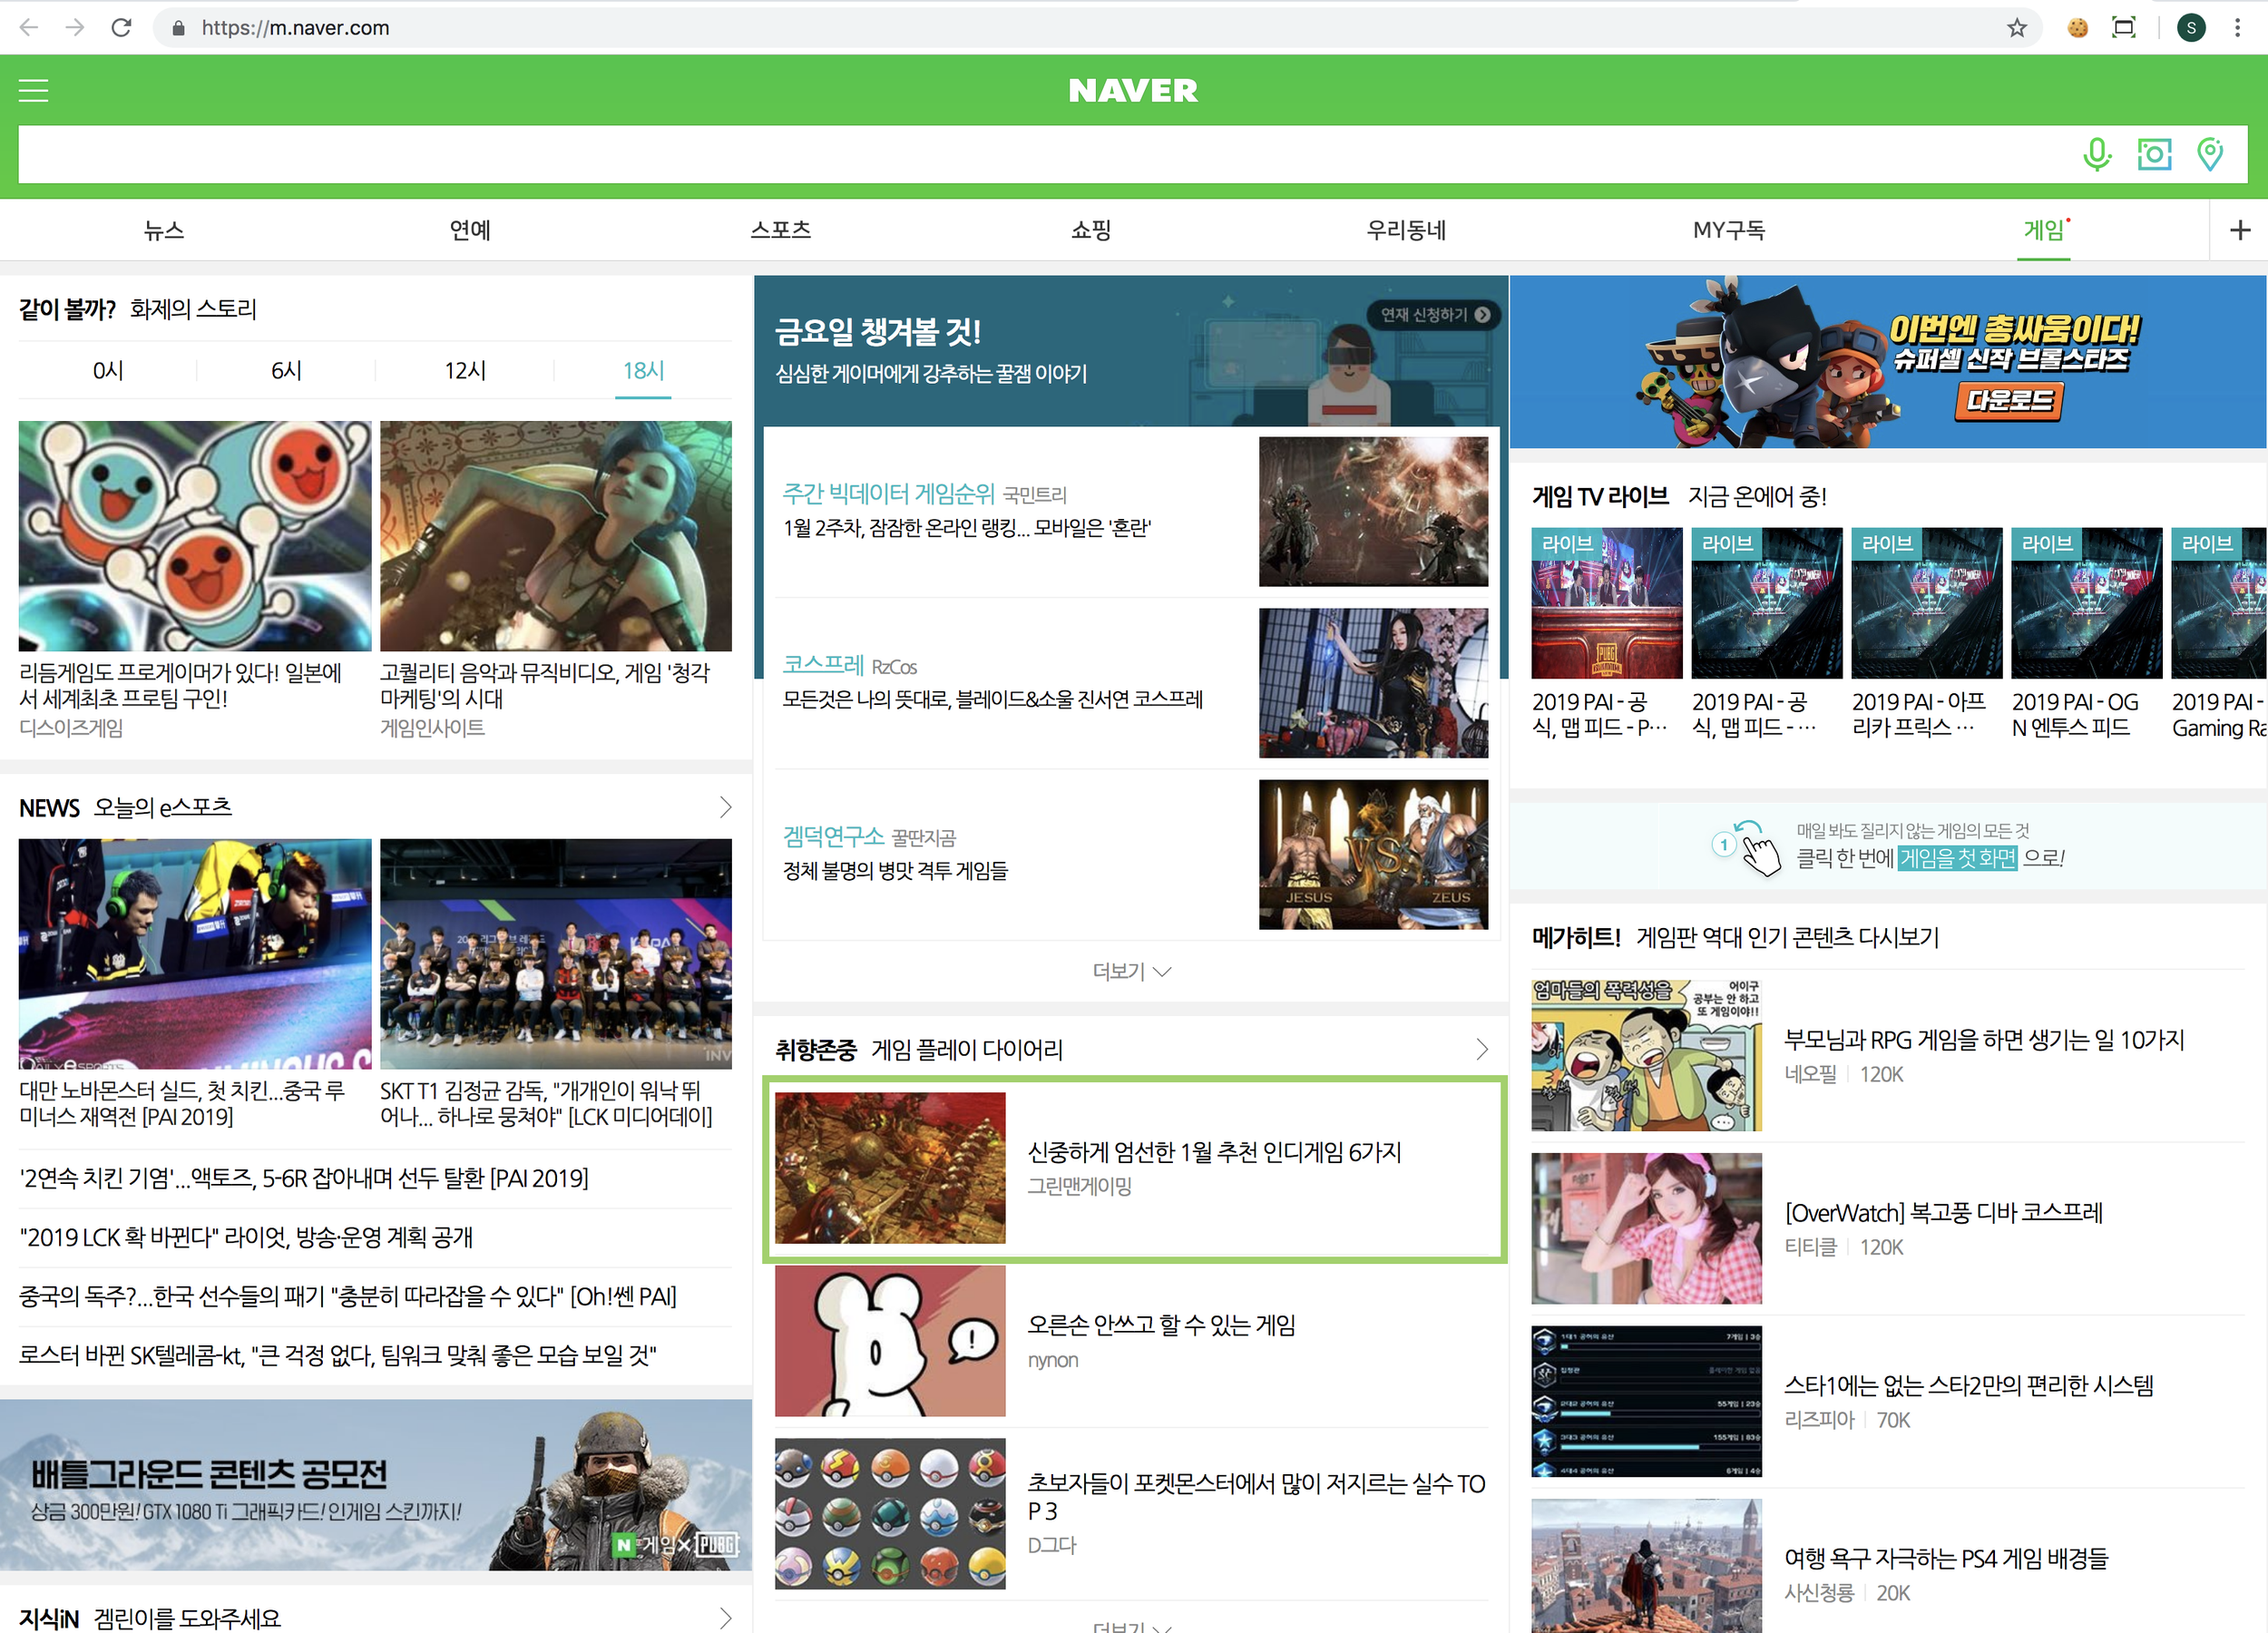Click the location pin search icon
The image size is (2268, 1633).
(x=2210, y=154)
